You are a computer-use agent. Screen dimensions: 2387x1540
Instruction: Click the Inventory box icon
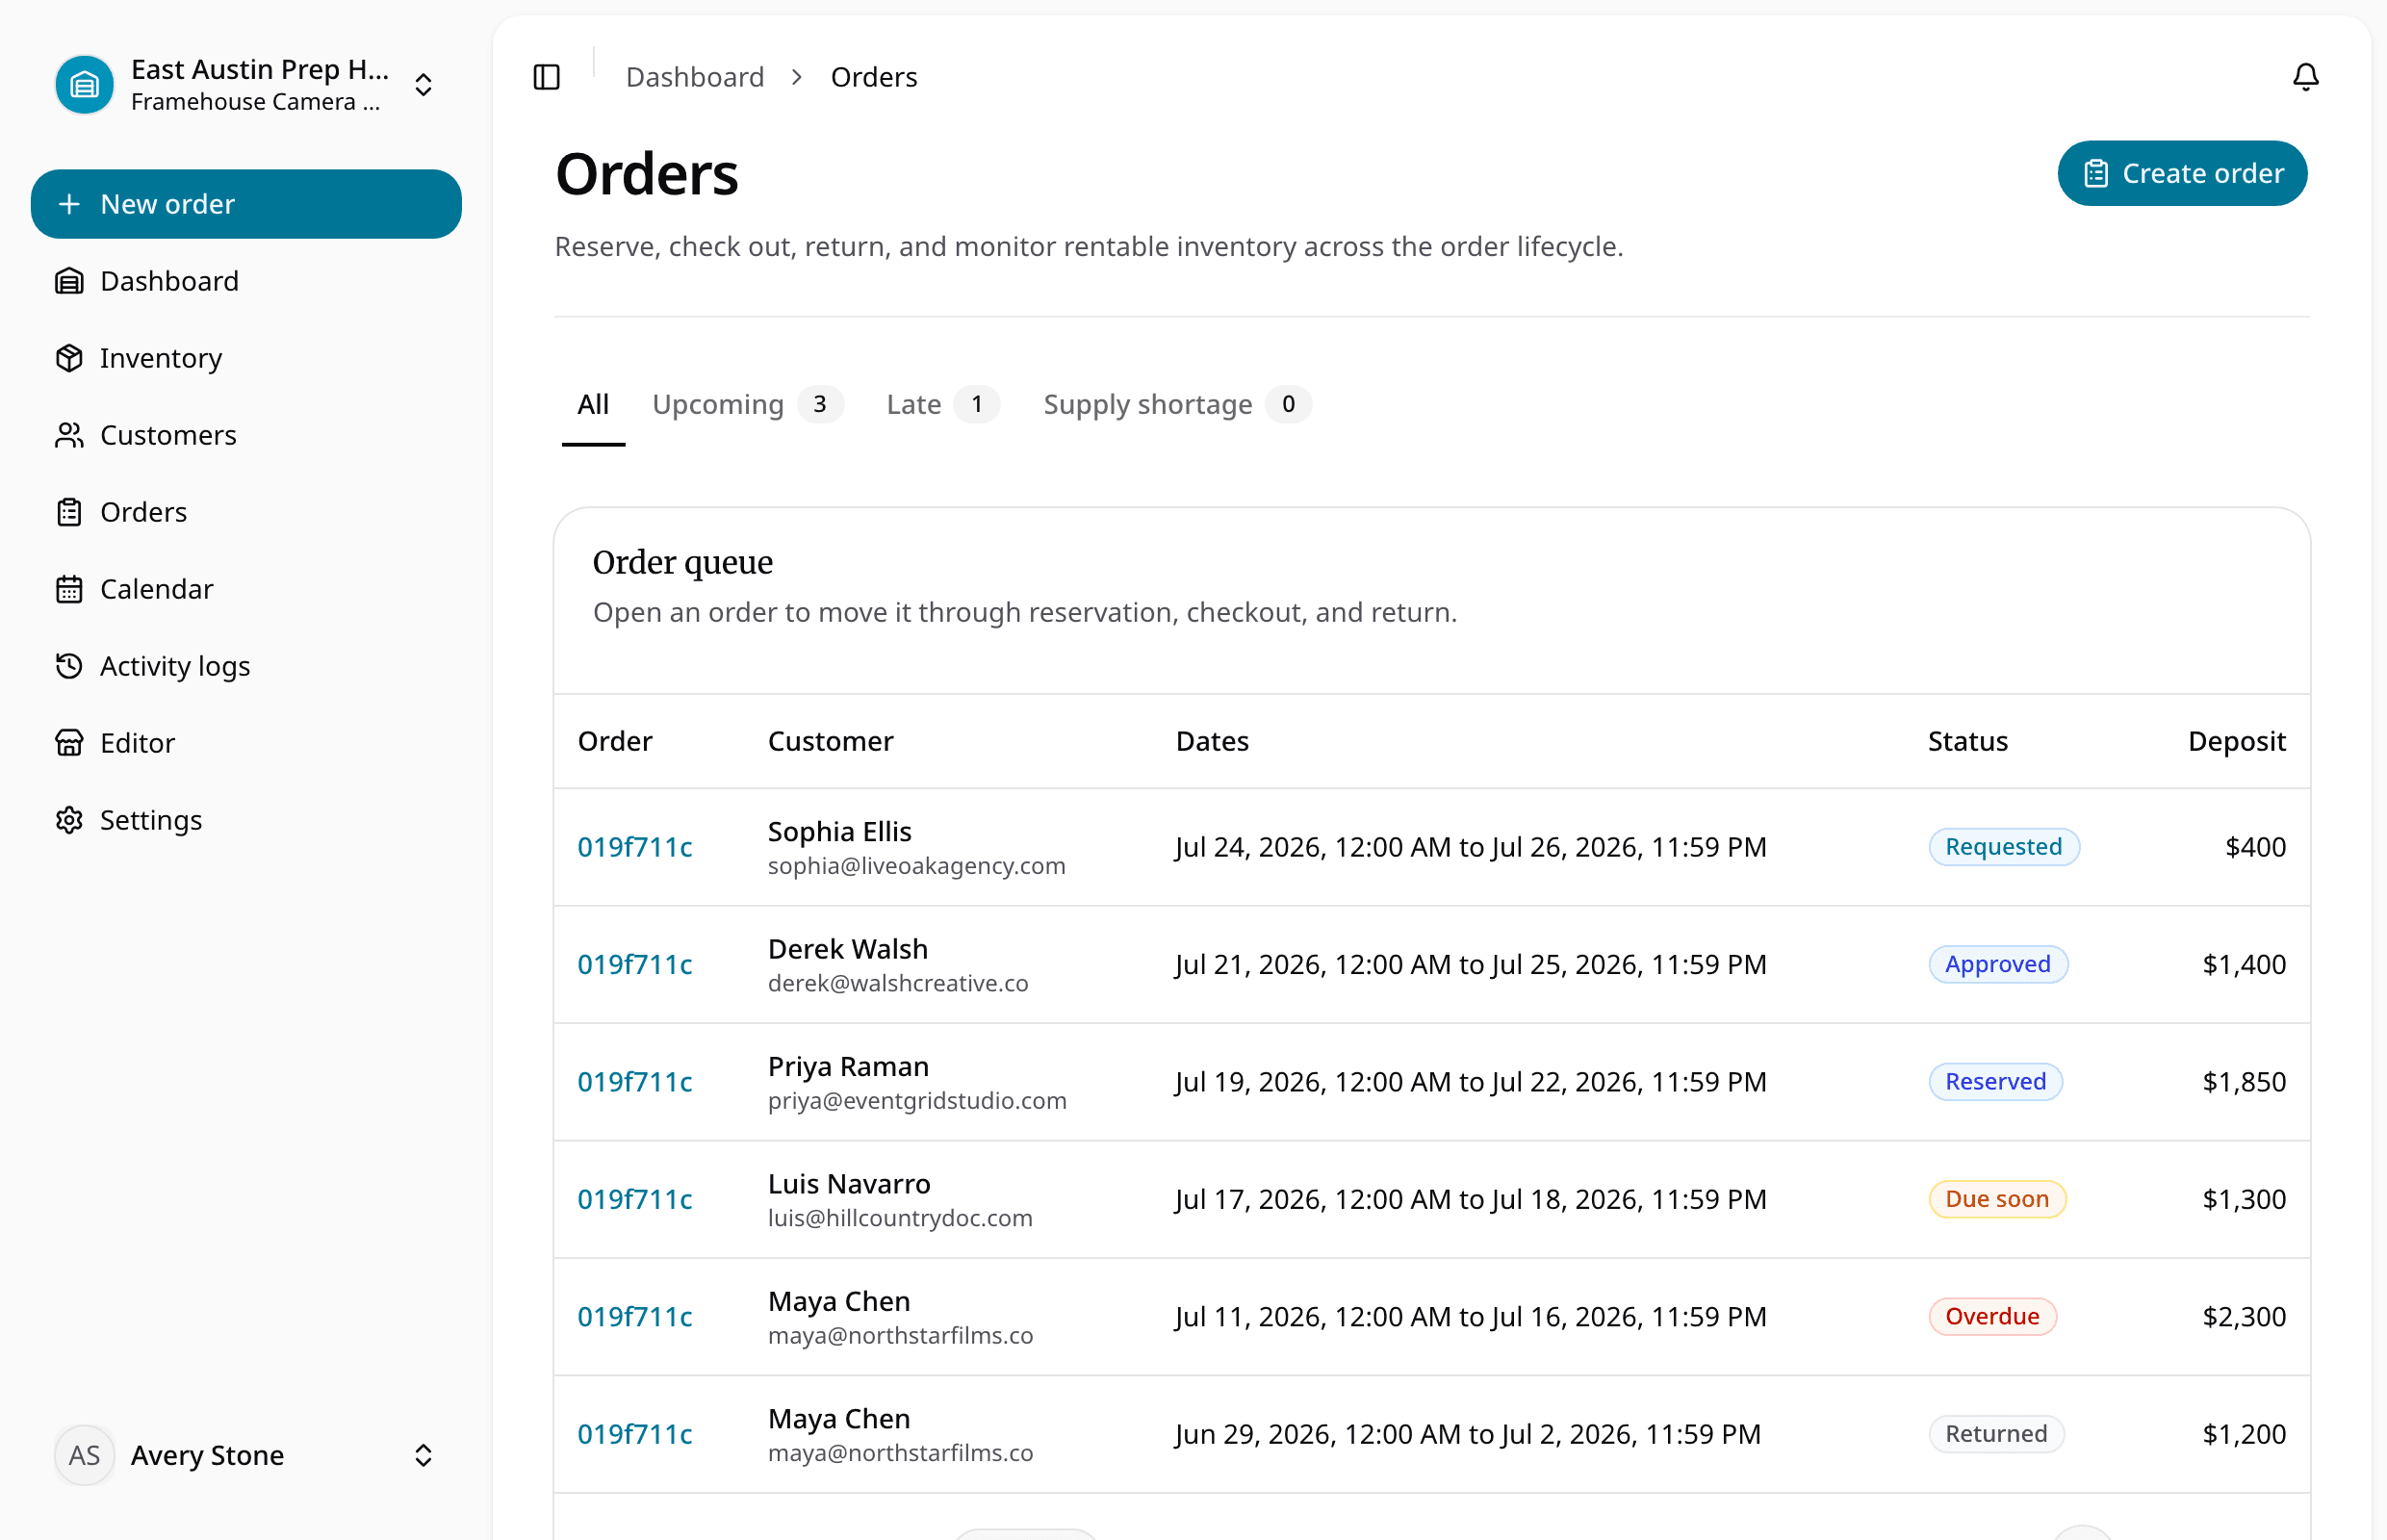pos(69,358)
